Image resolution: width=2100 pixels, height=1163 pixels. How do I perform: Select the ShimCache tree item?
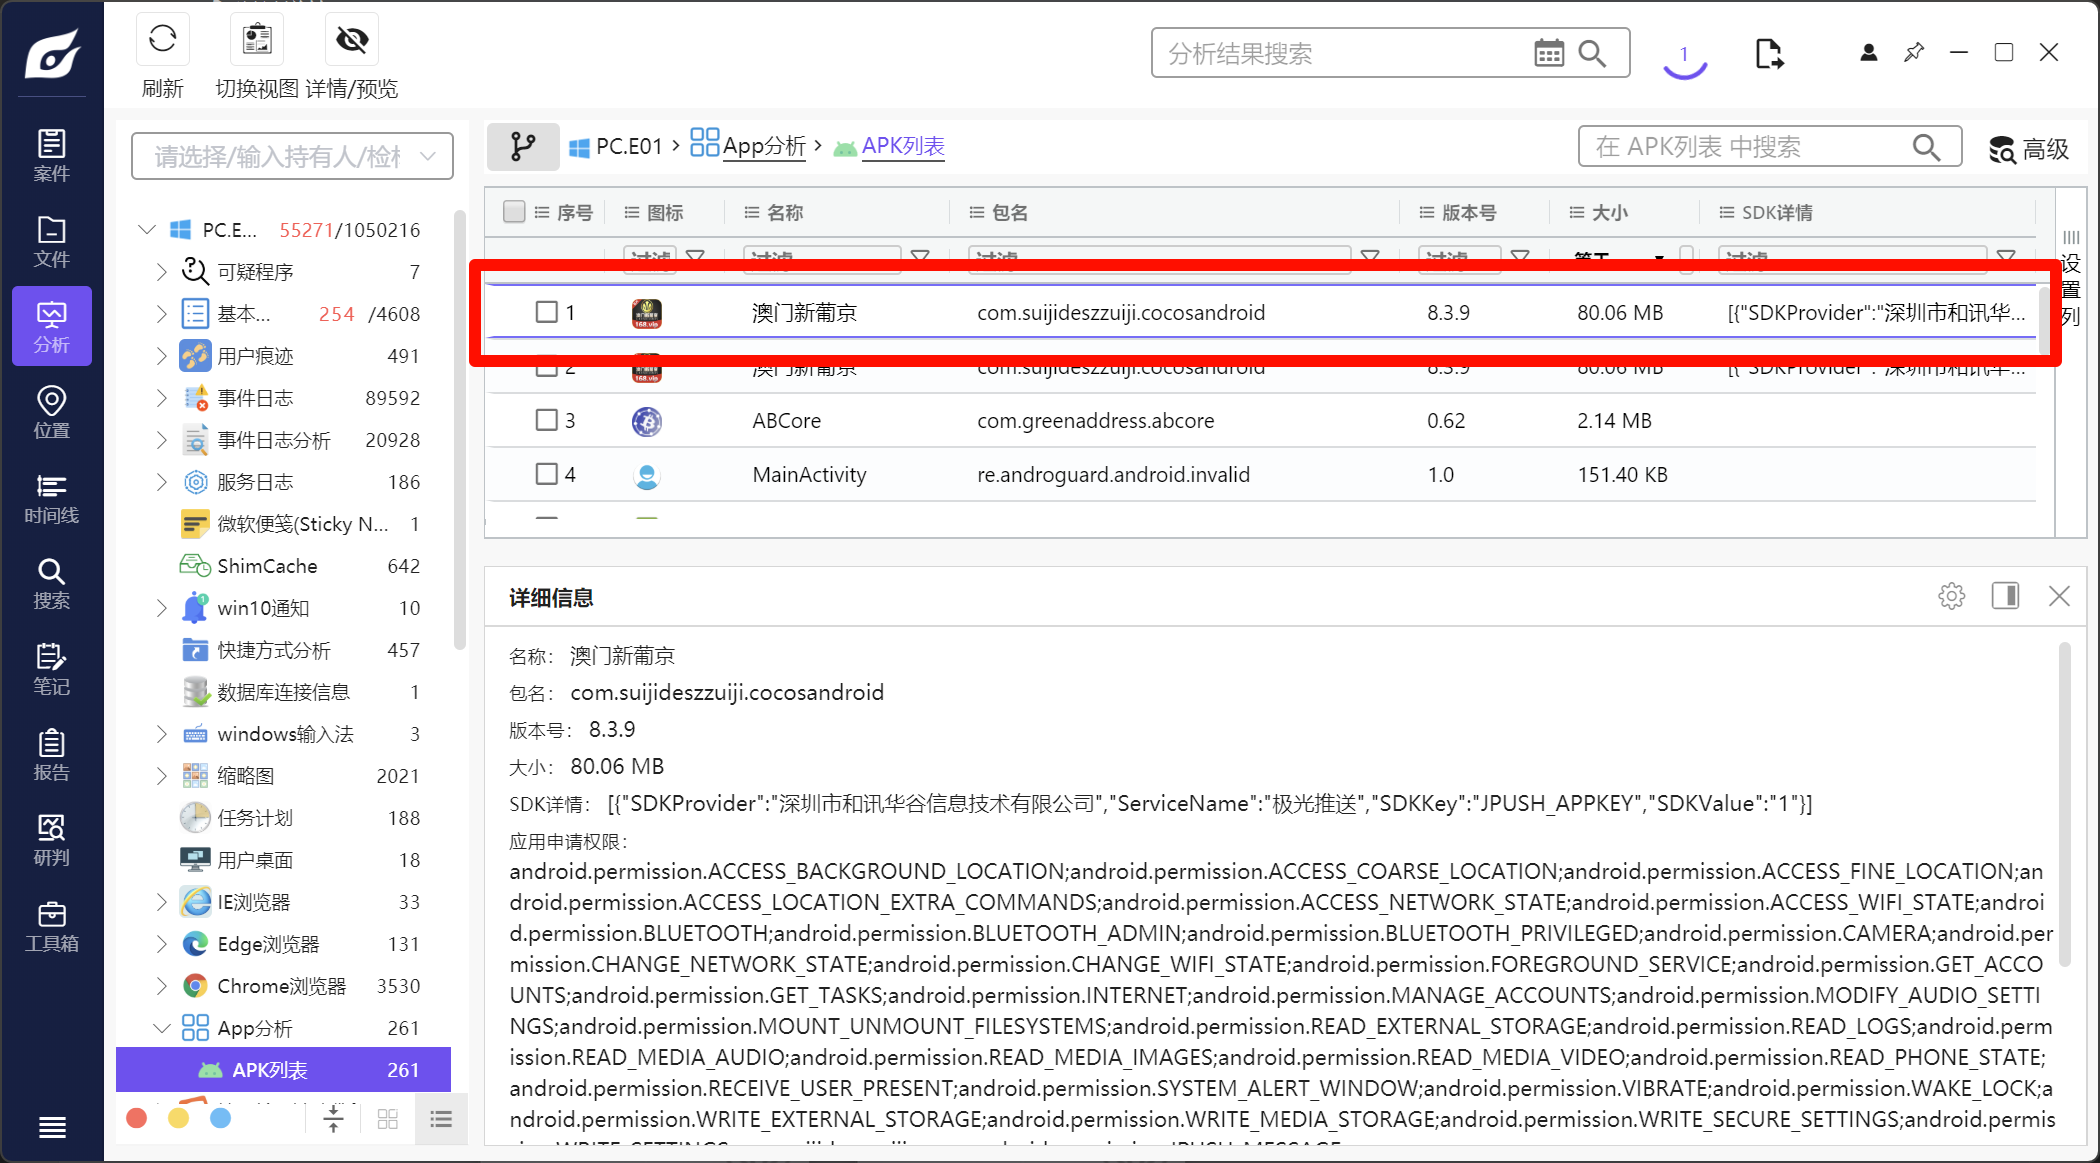coord(284,566)
